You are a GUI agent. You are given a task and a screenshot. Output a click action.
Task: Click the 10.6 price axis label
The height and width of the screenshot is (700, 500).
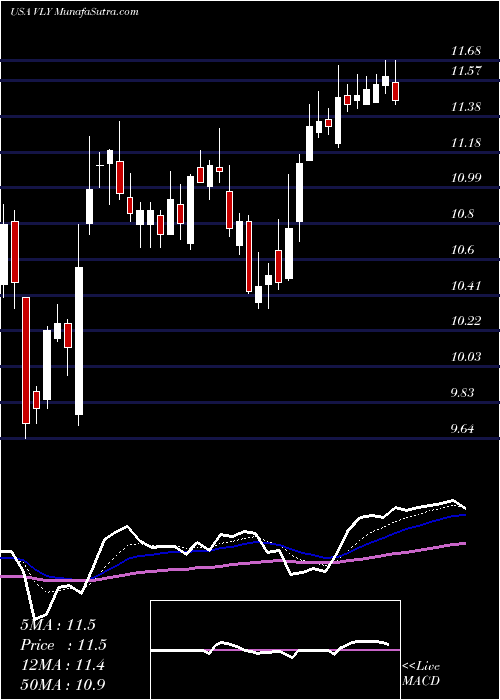463,250
